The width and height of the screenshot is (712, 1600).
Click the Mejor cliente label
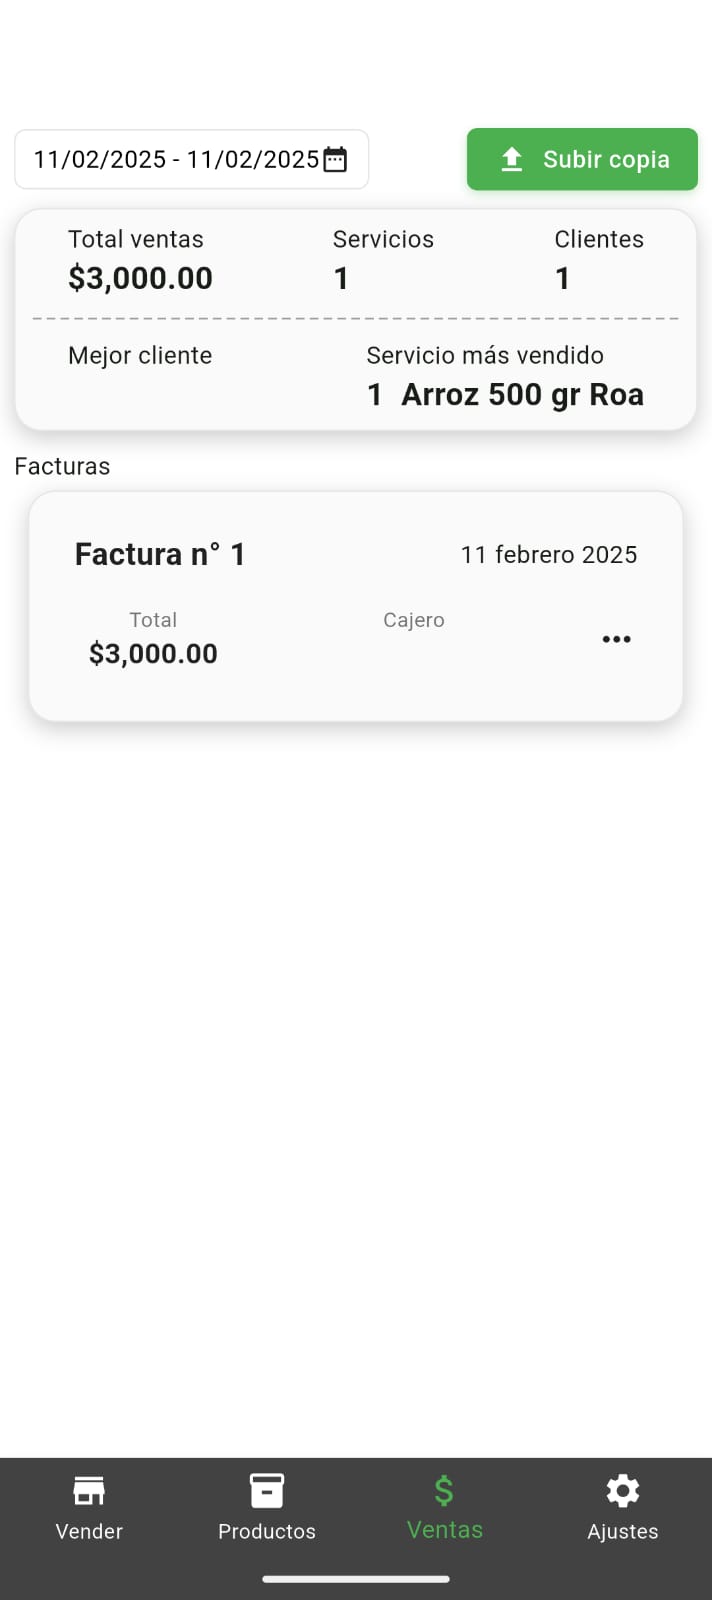click(x=140, y=355)
